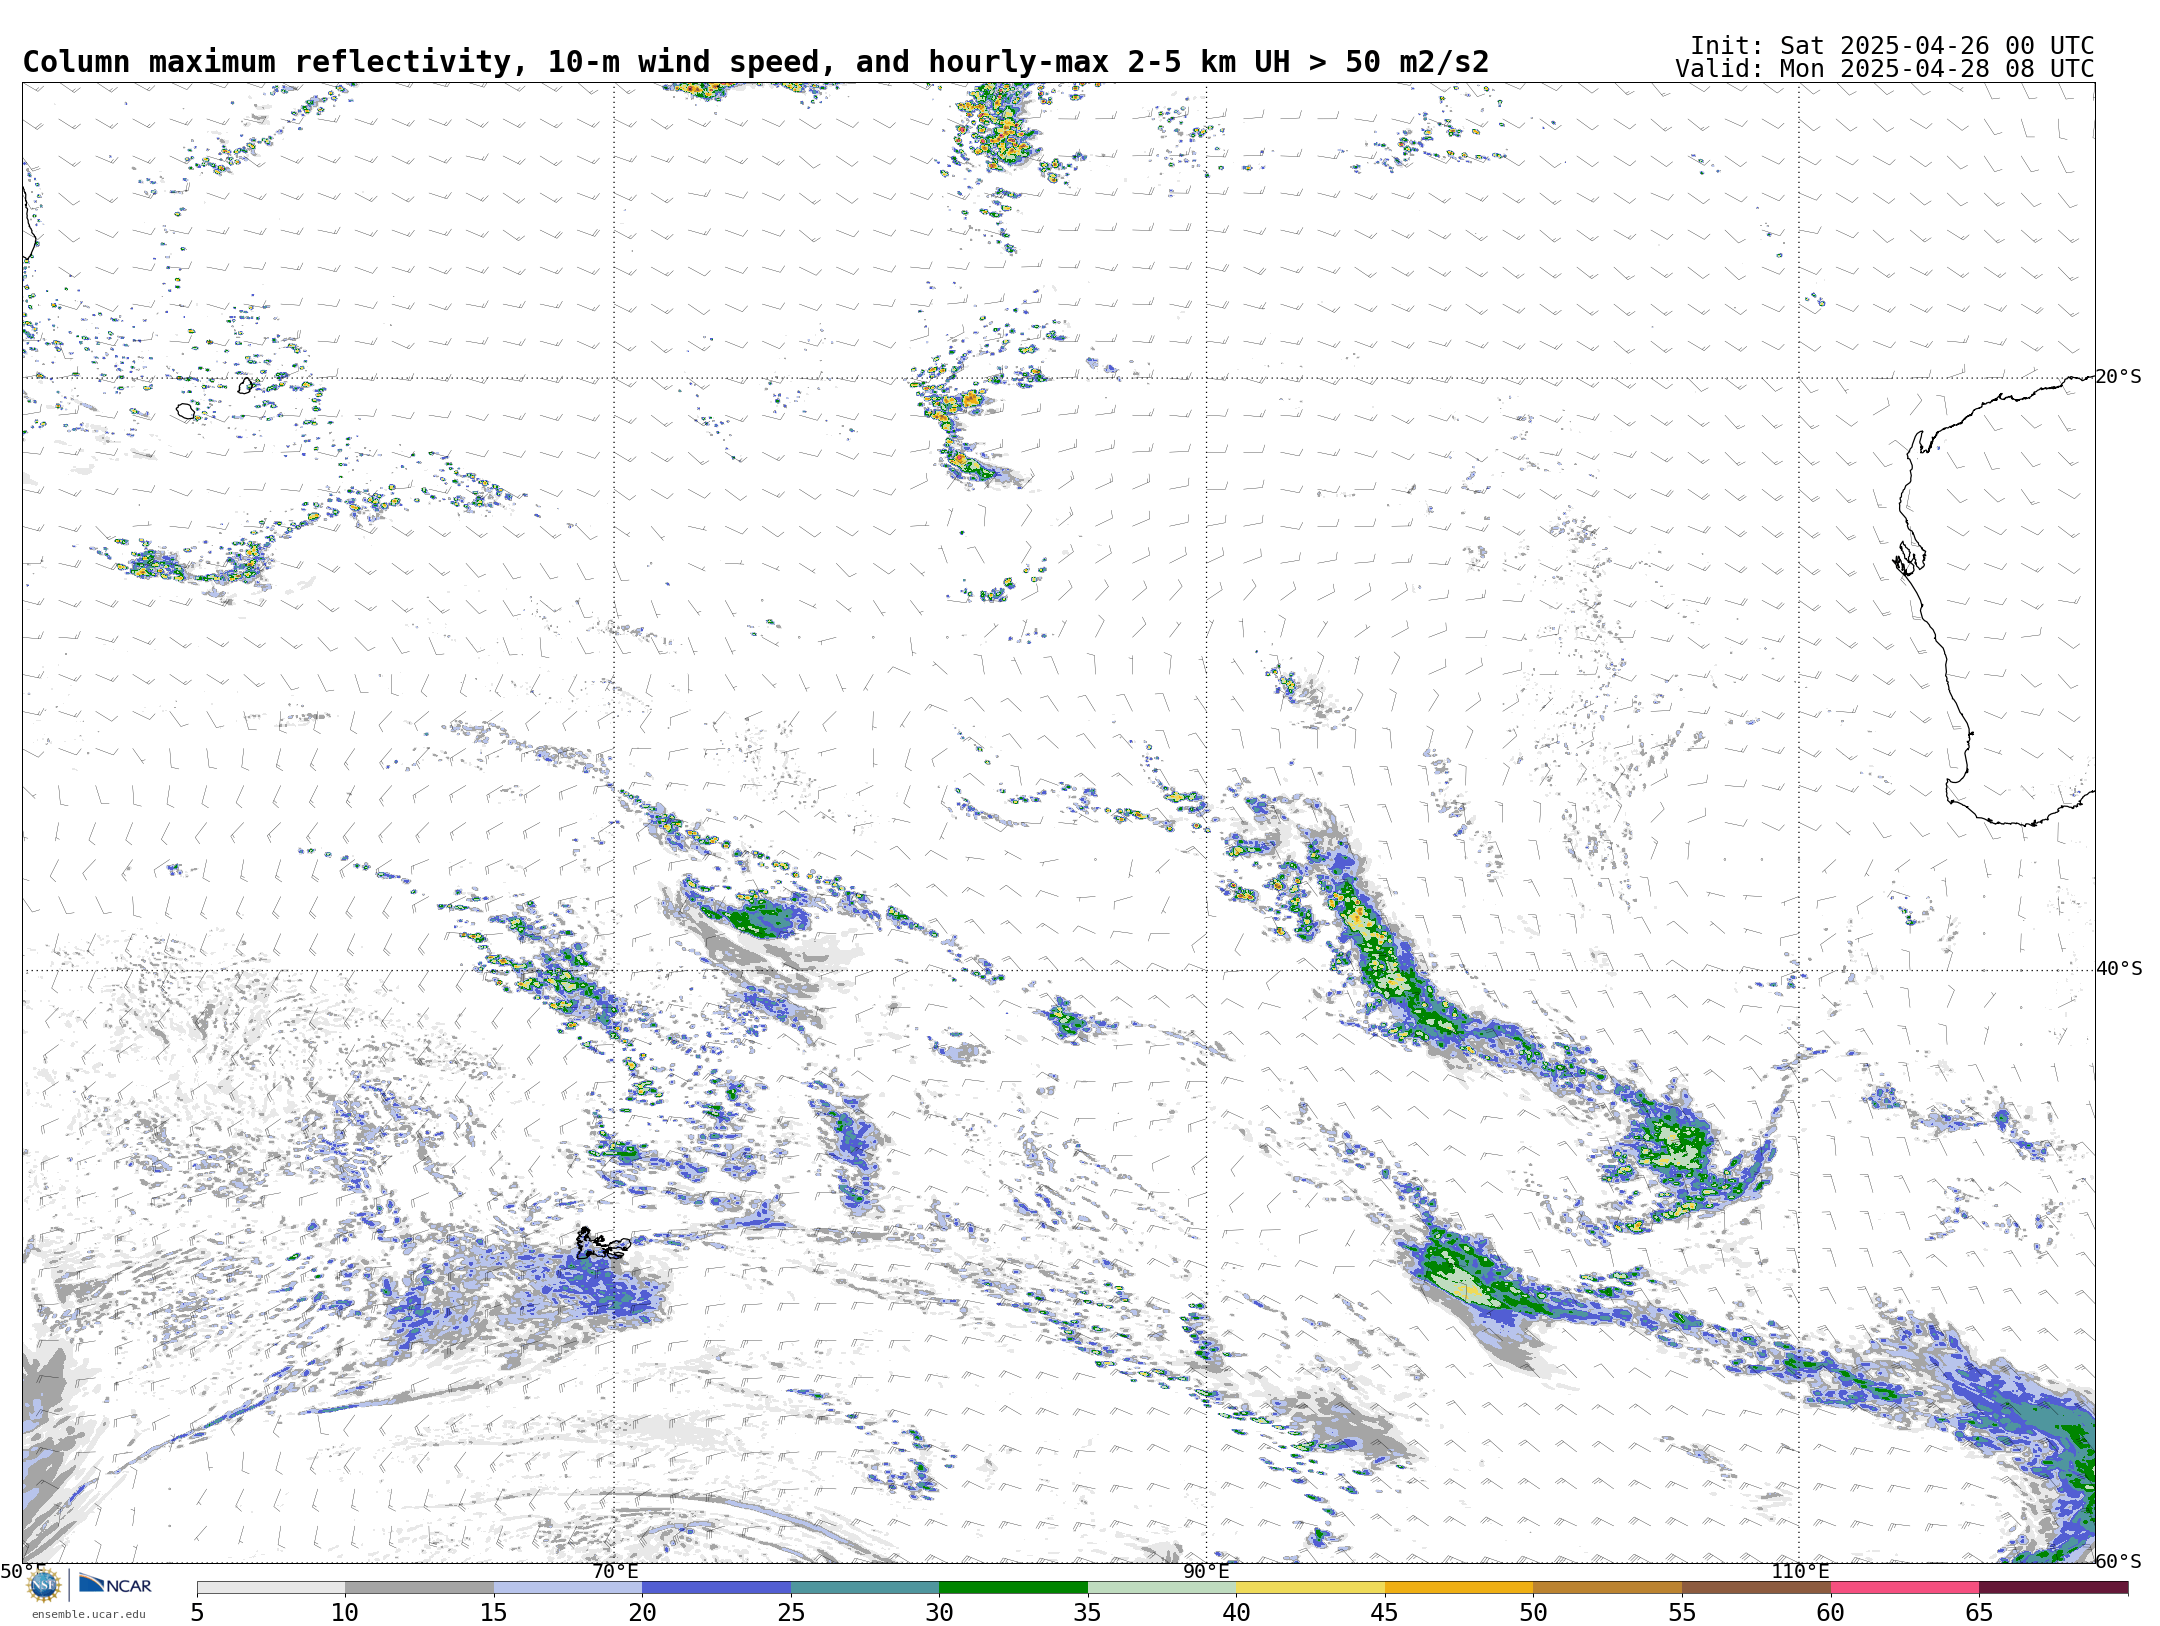Click the 60°S latitude label
Viewport: 2160px width, 1626px height.
click(x=2119, y=1561)
